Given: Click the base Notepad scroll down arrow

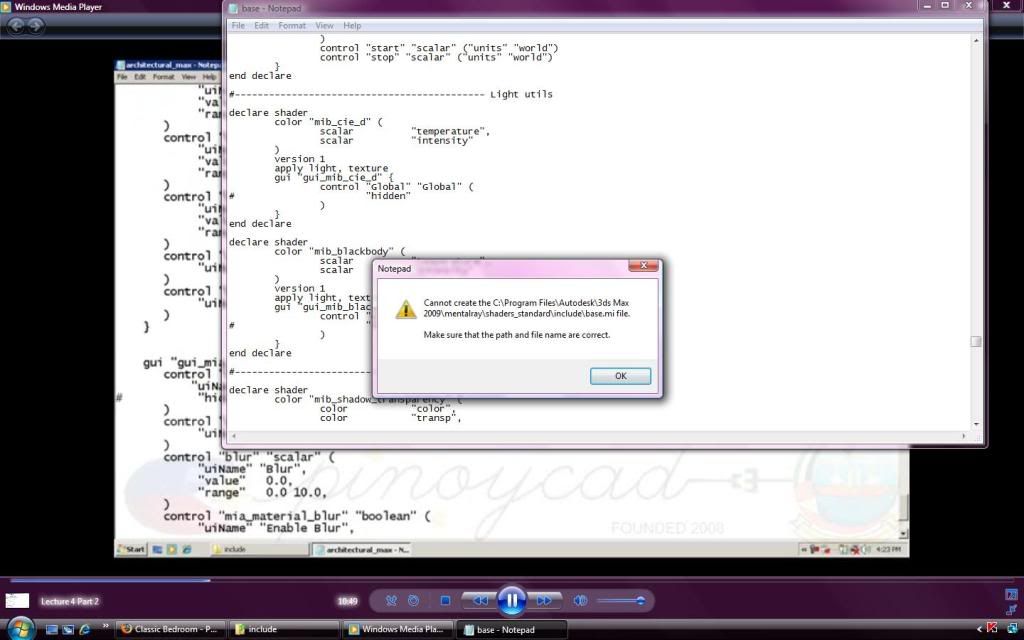Looking at the screenshot, I should [976, 424].
